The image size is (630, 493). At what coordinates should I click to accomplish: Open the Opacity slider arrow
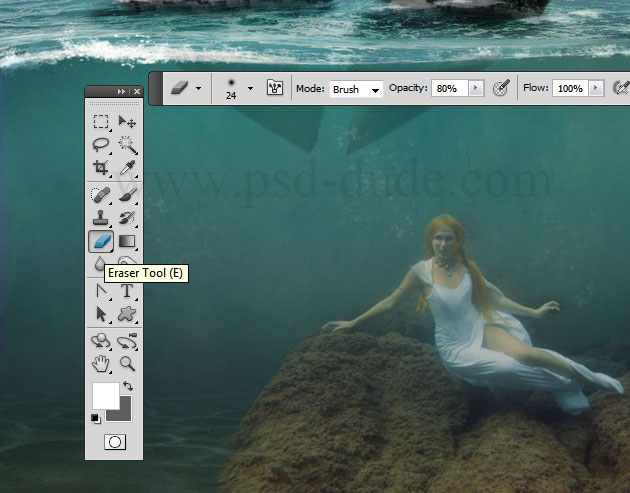click(x=475, y=89)
